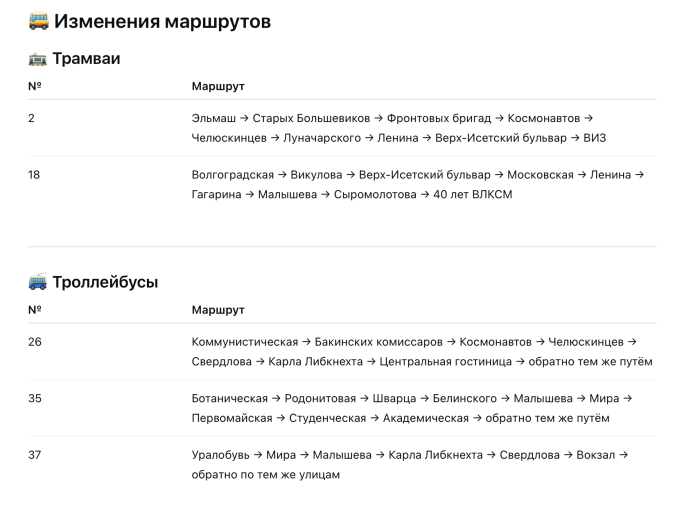
Task: Click the № column header in trolleybus table
Action: coord(34,310)
